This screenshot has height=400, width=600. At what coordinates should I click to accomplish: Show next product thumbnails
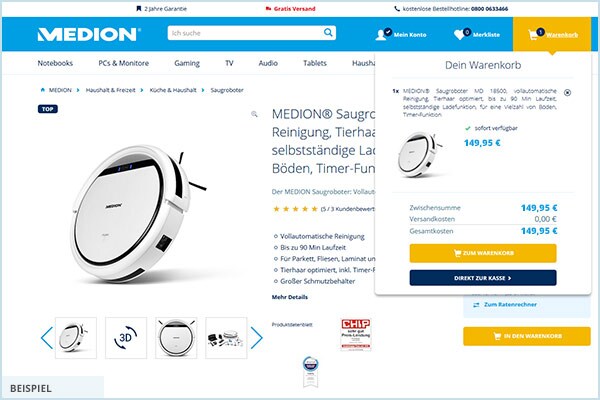pyautogui.click(x=257, y=338)
